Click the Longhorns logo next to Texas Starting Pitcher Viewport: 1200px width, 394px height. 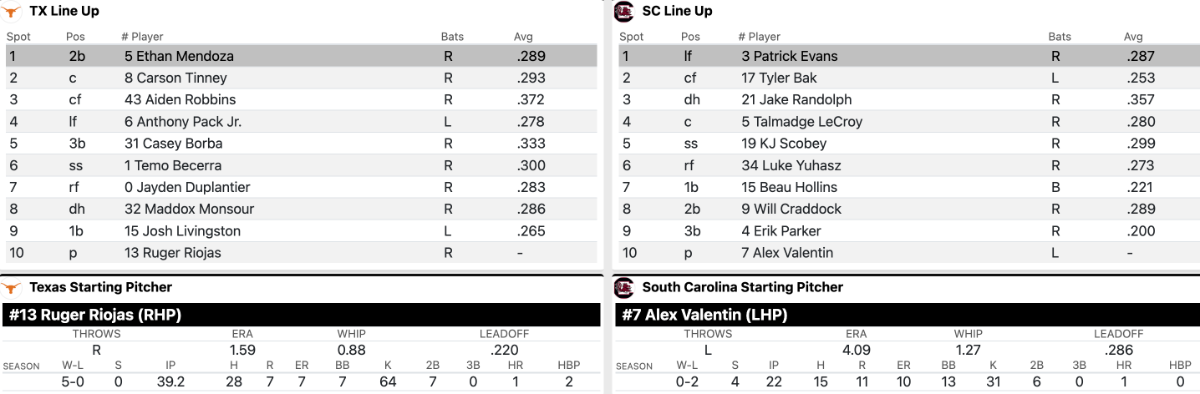13,287
